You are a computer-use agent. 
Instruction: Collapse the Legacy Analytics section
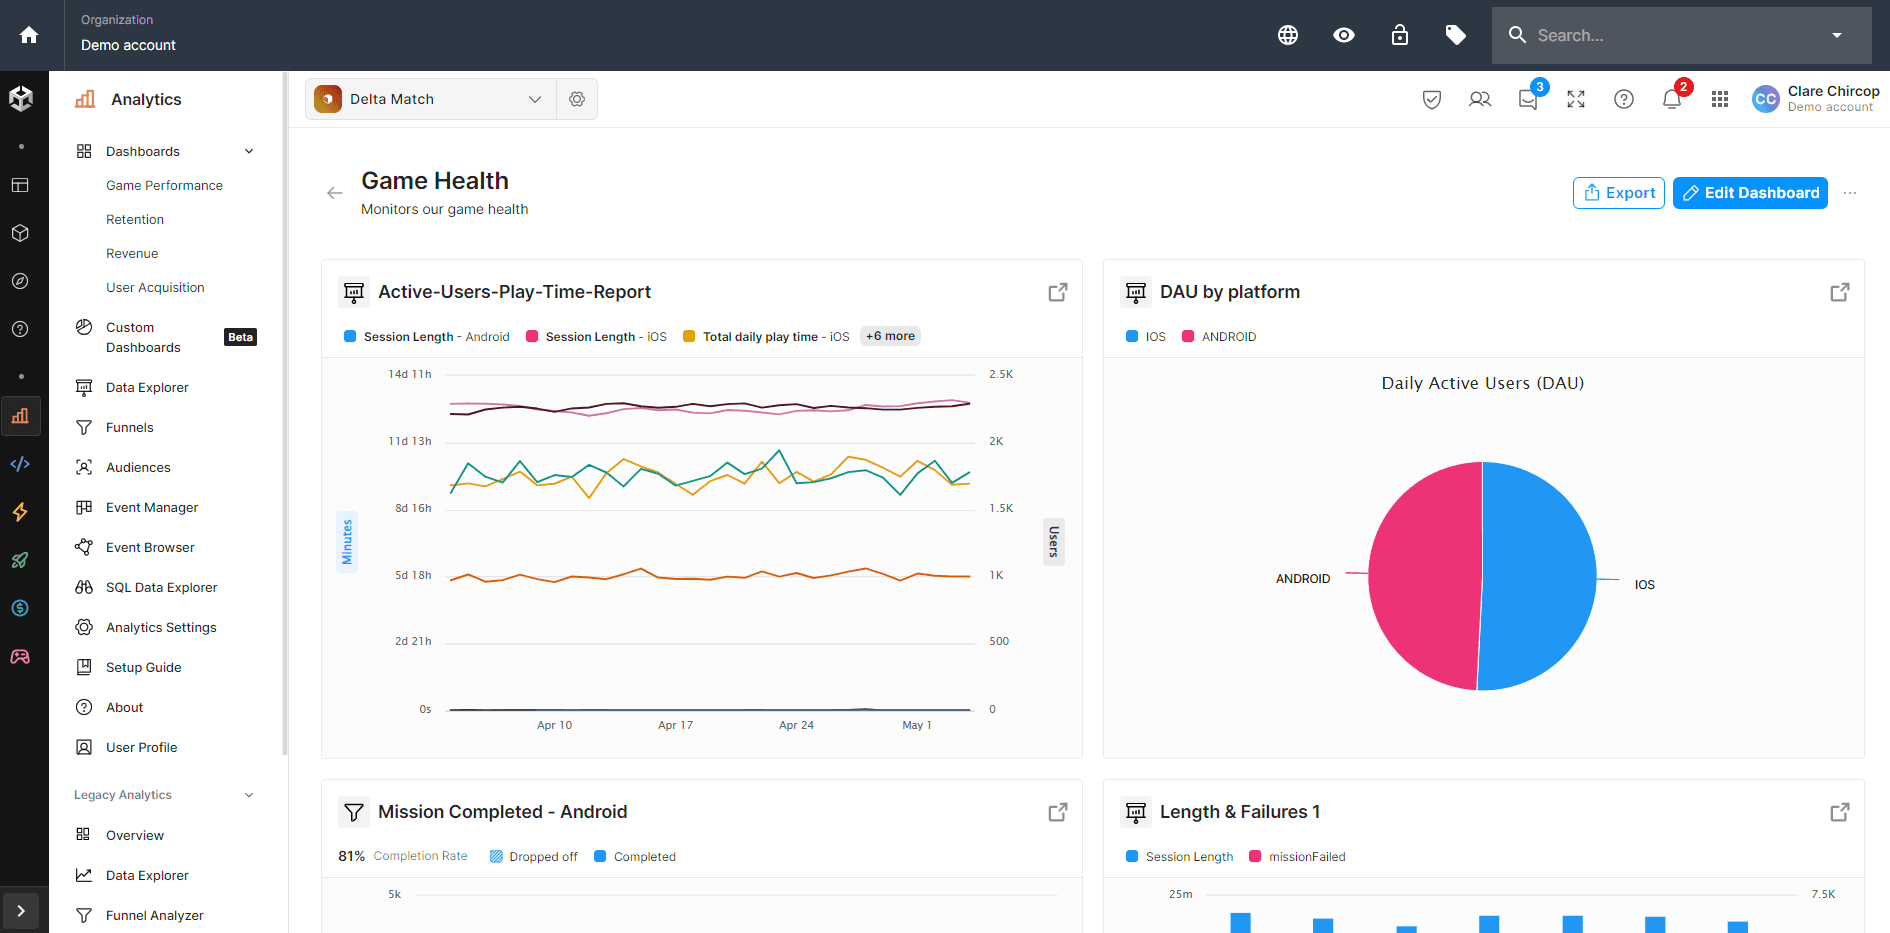pos(248,794)
